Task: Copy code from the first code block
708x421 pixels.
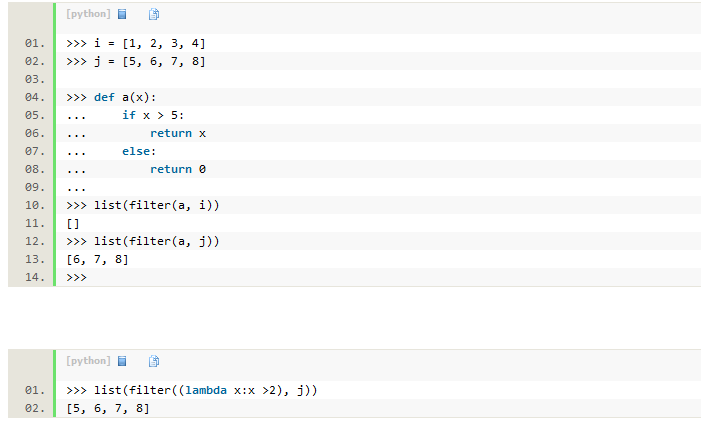Action: (x=154, y=14)
